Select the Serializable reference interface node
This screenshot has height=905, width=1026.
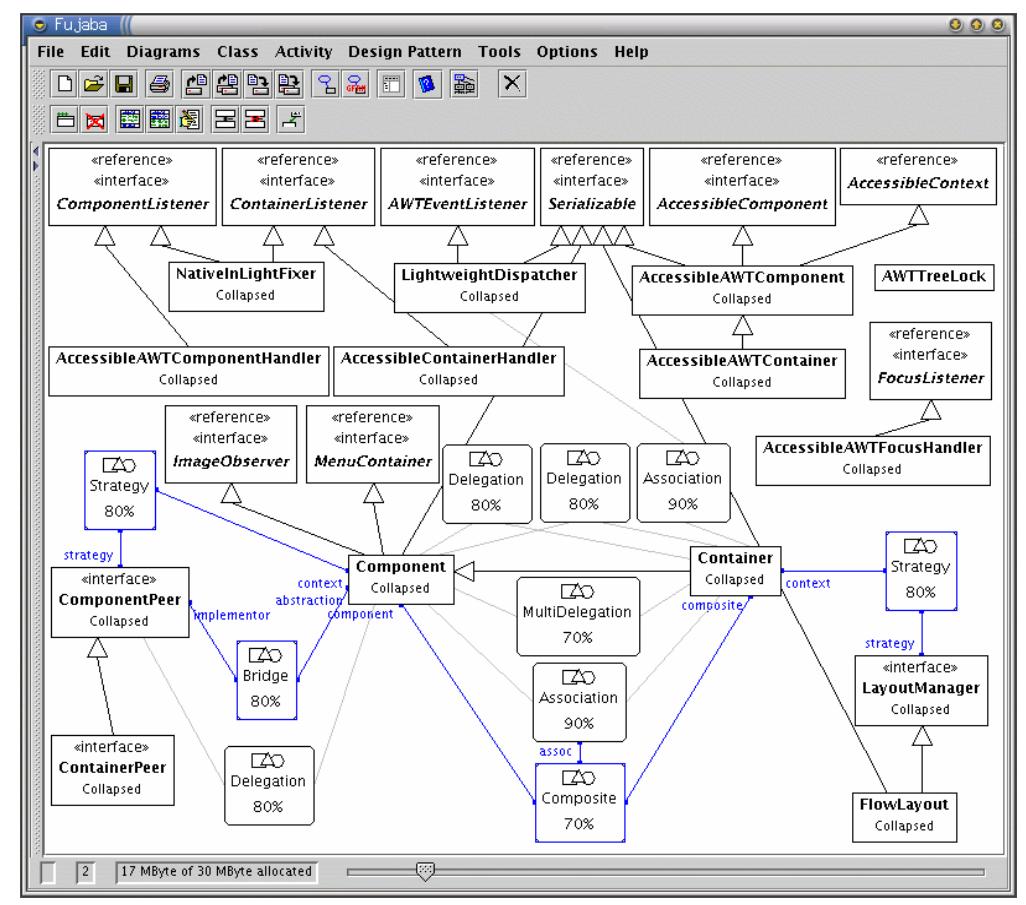pos(592,186)
